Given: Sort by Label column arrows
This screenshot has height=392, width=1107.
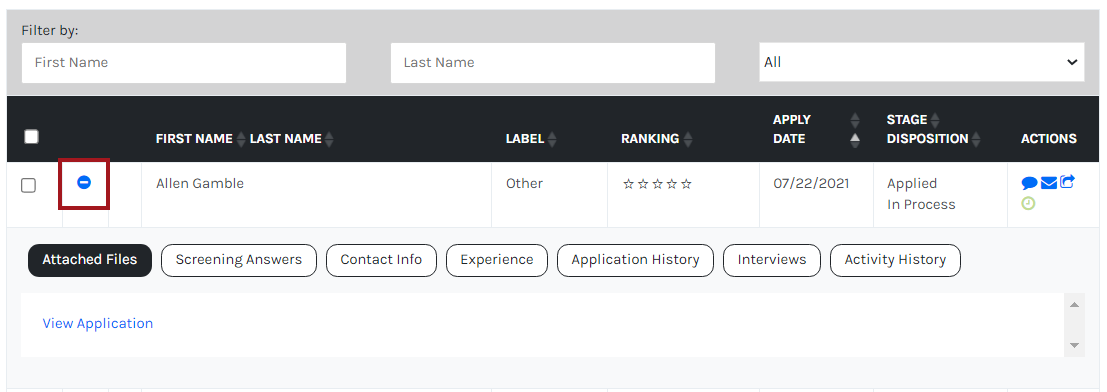Looking at the screenshot, I should pyautogui.click(x=552, y=139).
